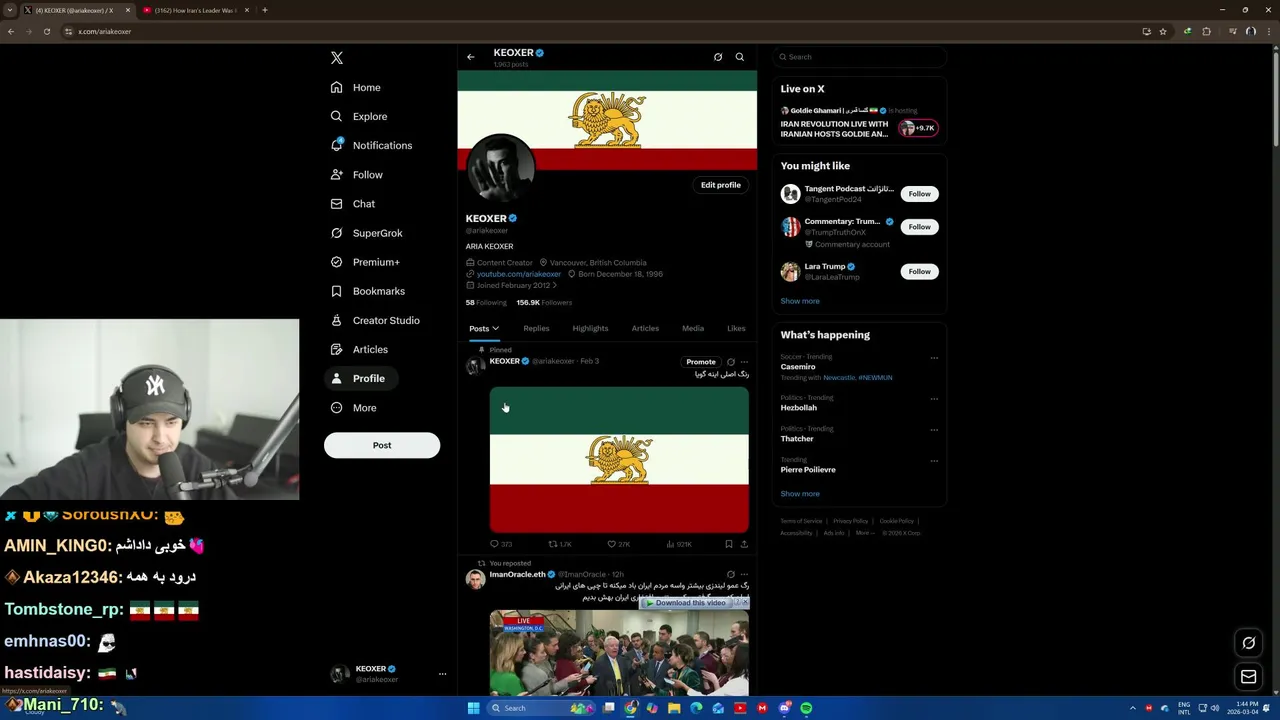Image resolution: width=1280 pixels, height=720 pixels.
Task: Open the 58 Following list
Action: (x=486, y=302)
